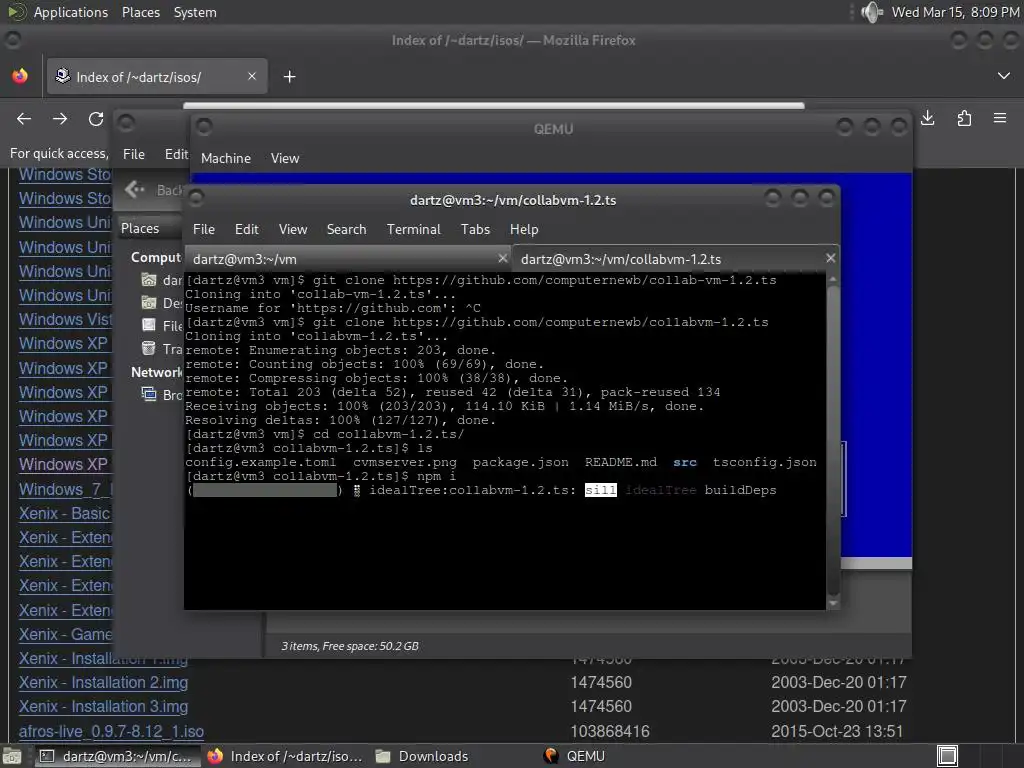Open 'Windows_7_' link in Firefox
Viewport: 1024px width, 768px height.
(x=65, y=489)
